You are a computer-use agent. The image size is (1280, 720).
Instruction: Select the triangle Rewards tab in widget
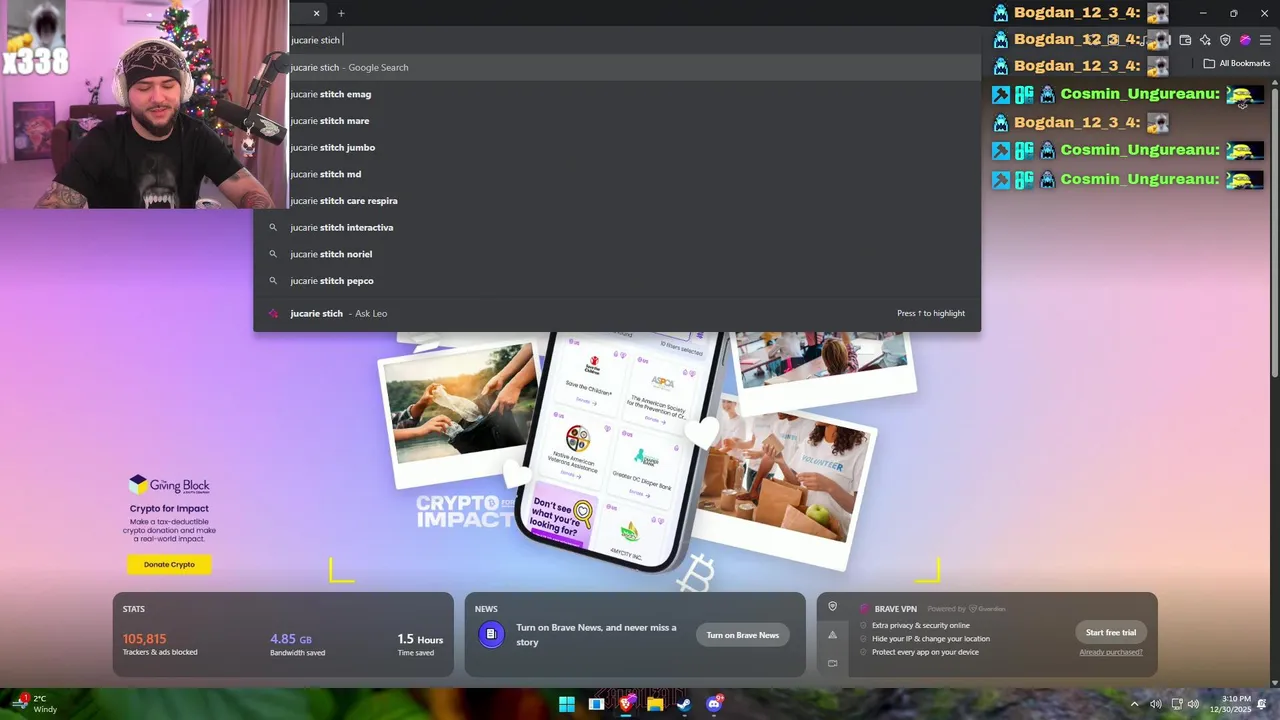pos(832,634)
